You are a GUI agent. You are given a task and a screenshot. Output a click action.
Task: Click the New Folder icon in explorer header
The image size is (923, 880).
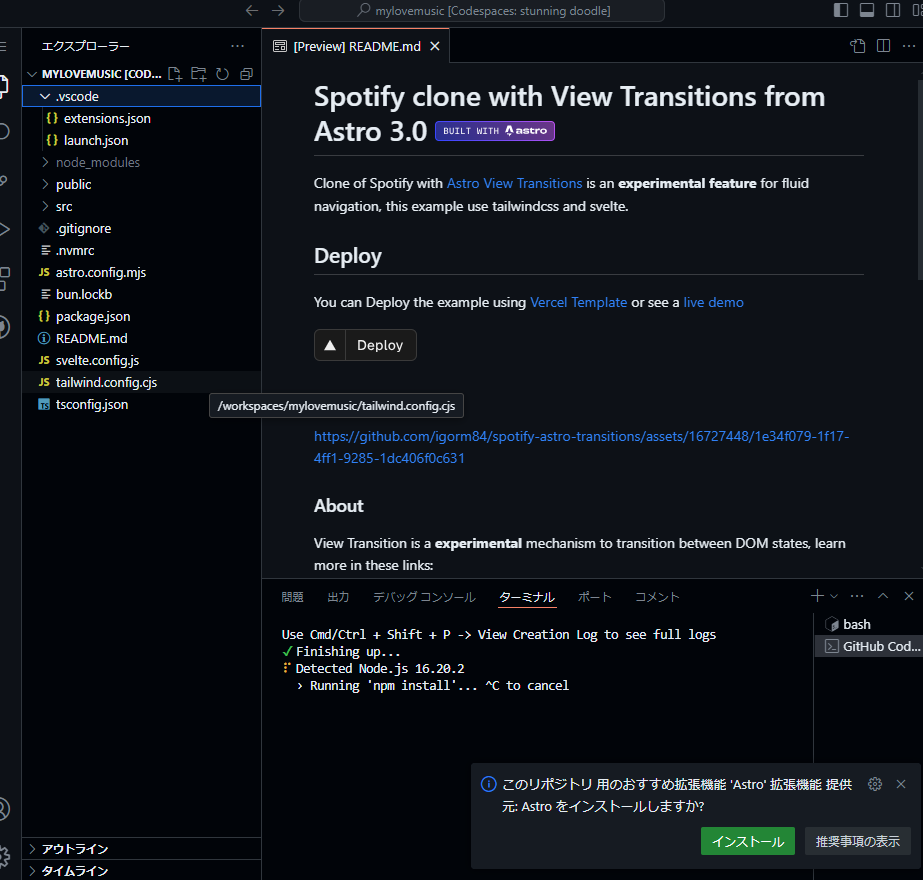point(198,74)
